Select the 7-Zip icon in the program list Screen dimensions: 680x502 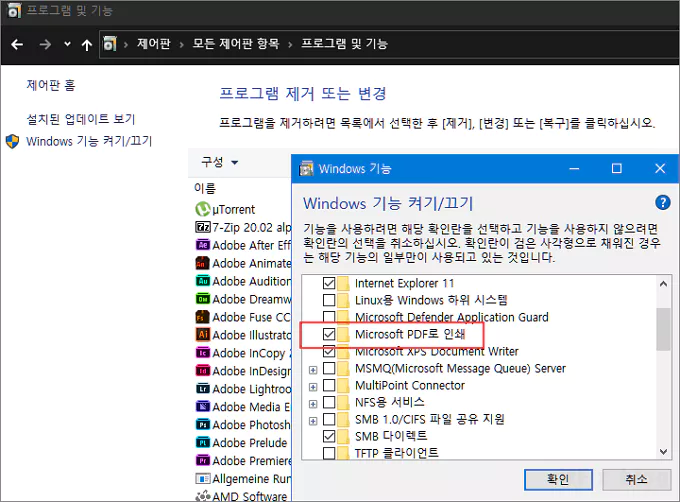pyautogui.click(x=203, y=227)
